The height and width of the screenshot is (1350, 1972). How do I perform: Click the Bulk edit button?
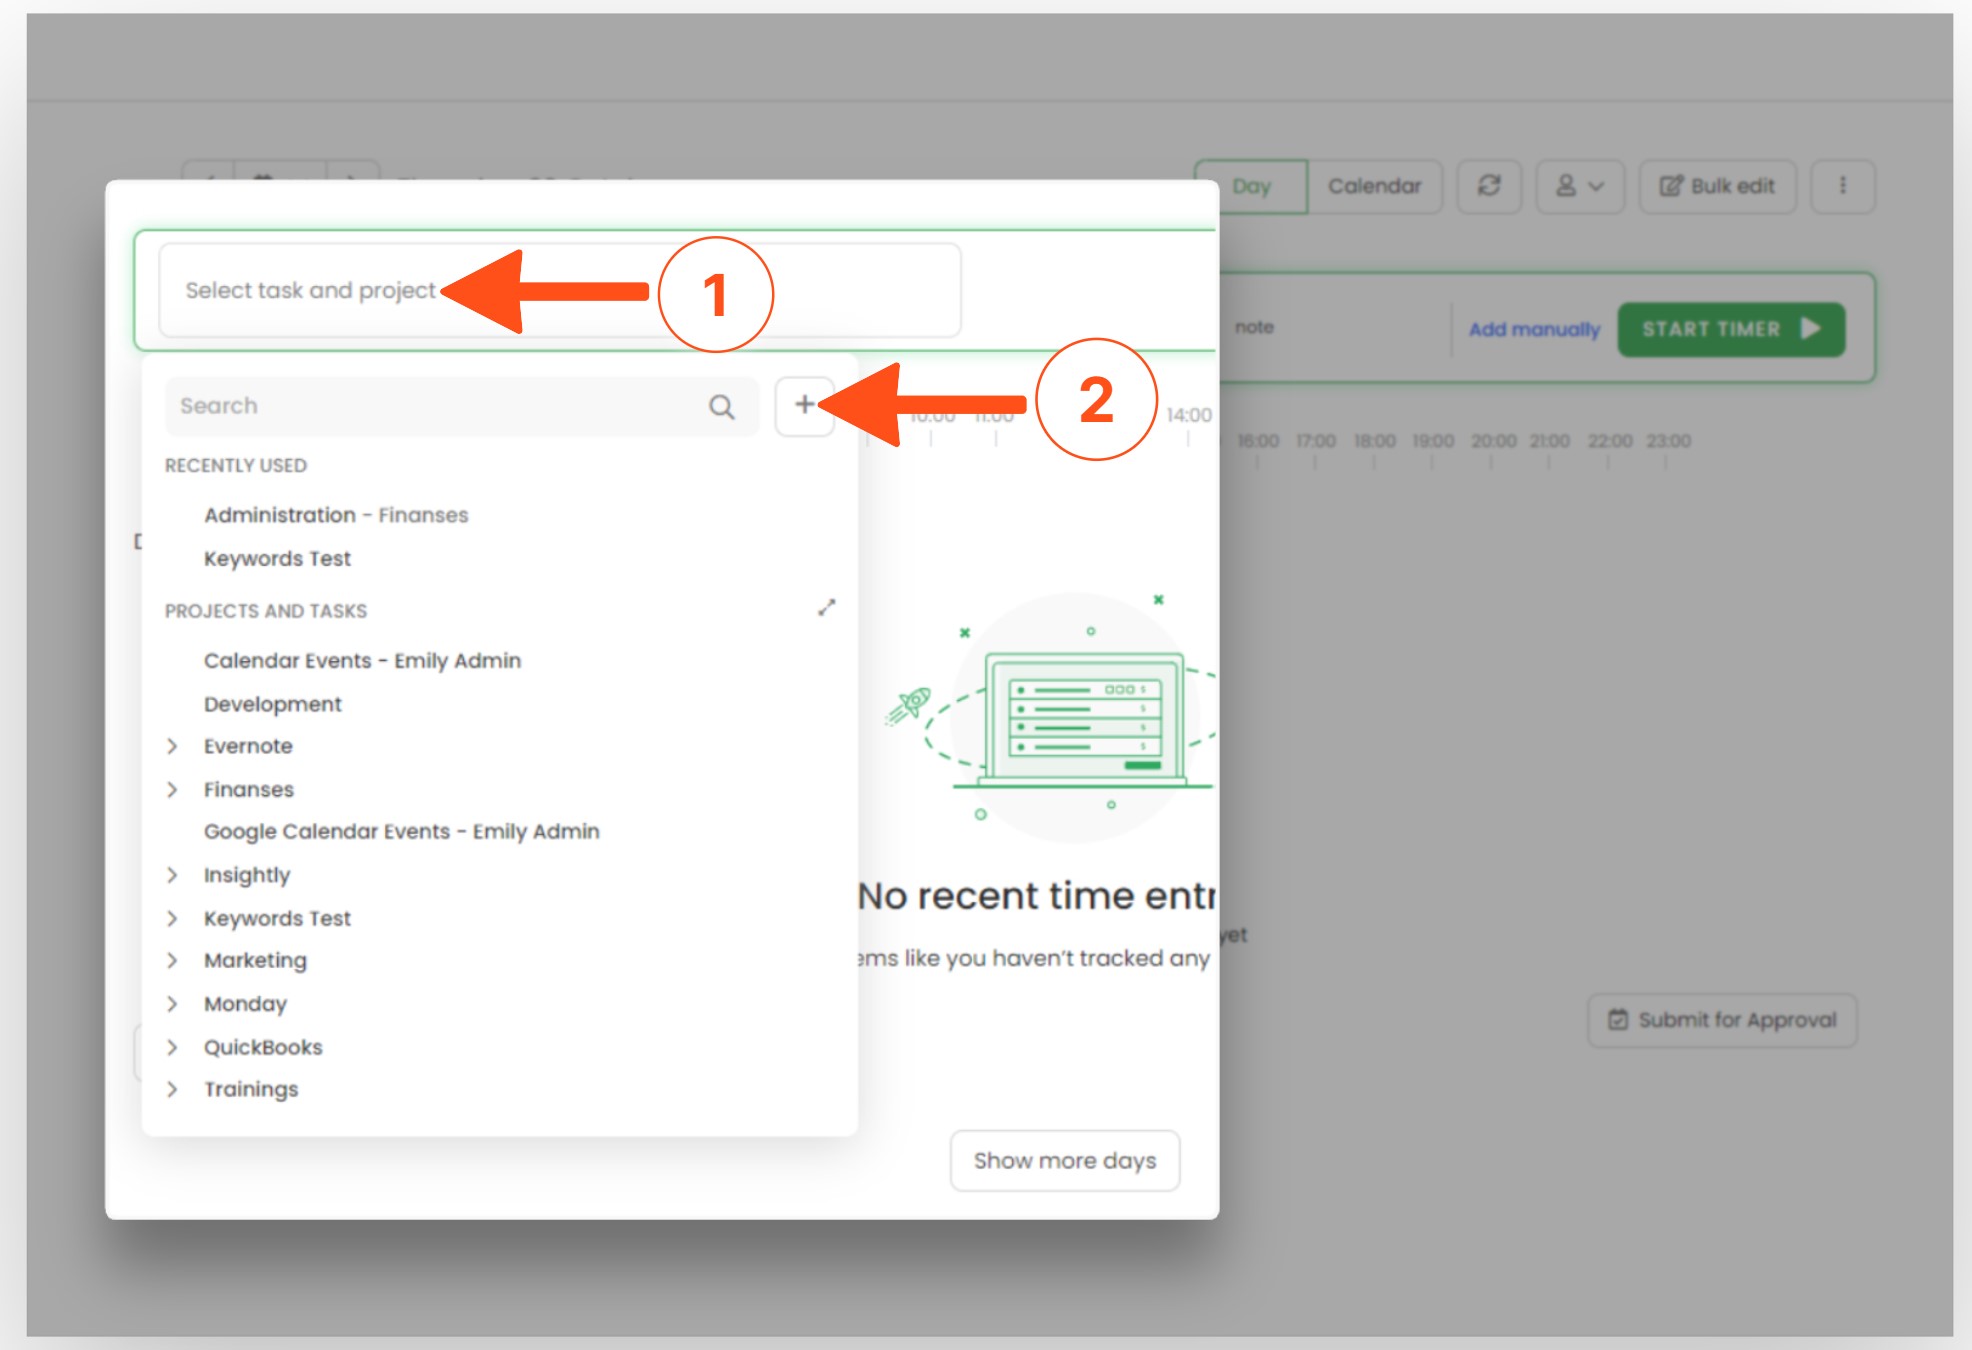(1717, 186)
